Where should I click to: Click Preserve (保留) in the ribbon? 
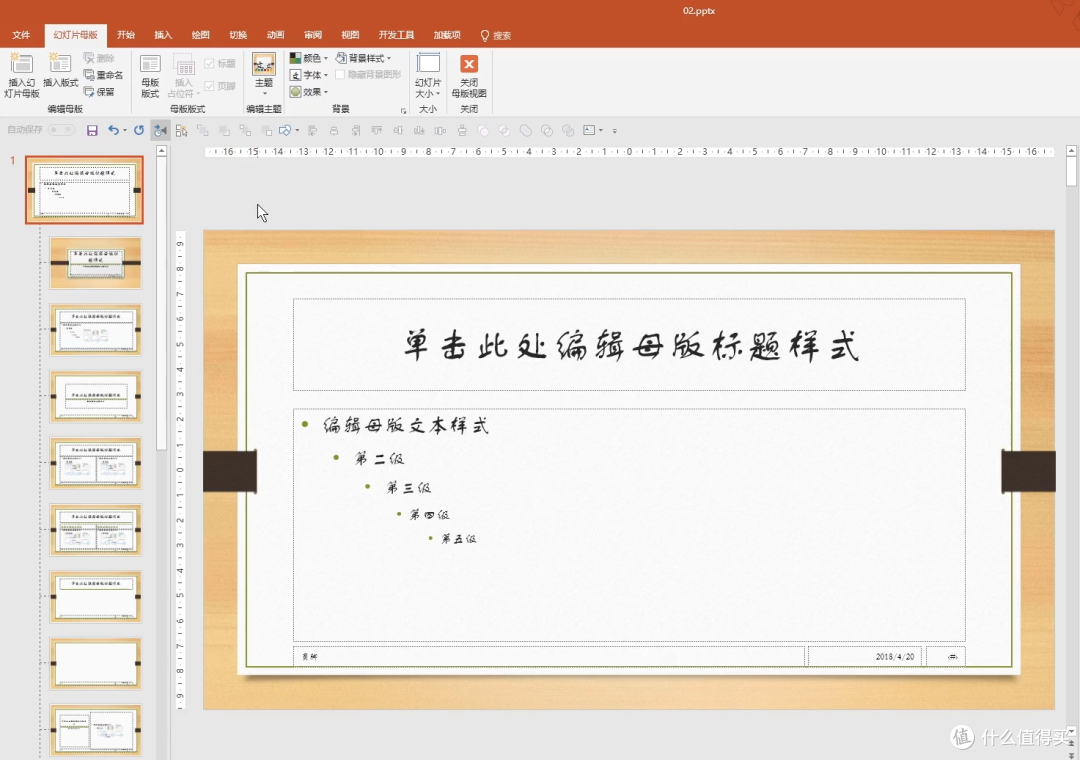[x=99, y=92]
